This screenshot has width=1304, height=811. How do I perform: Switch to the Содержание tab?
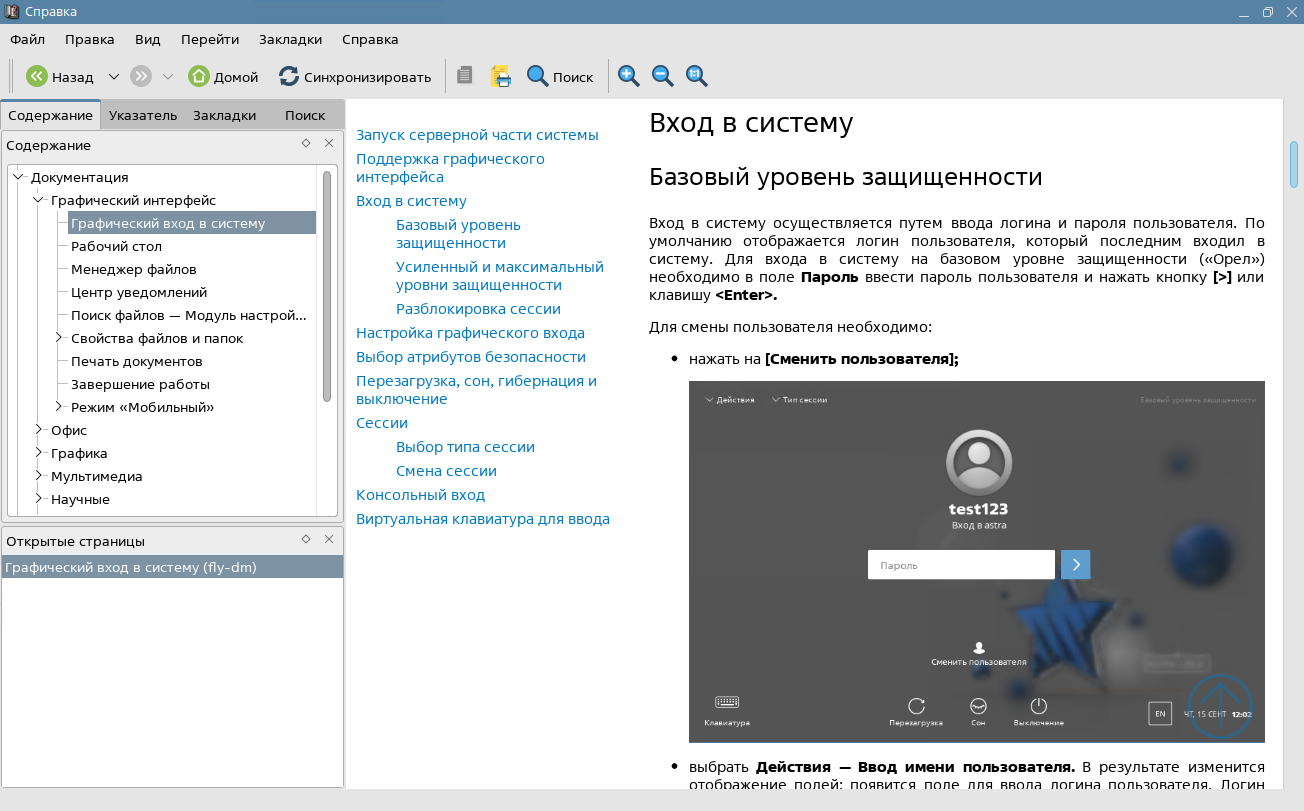51,115
